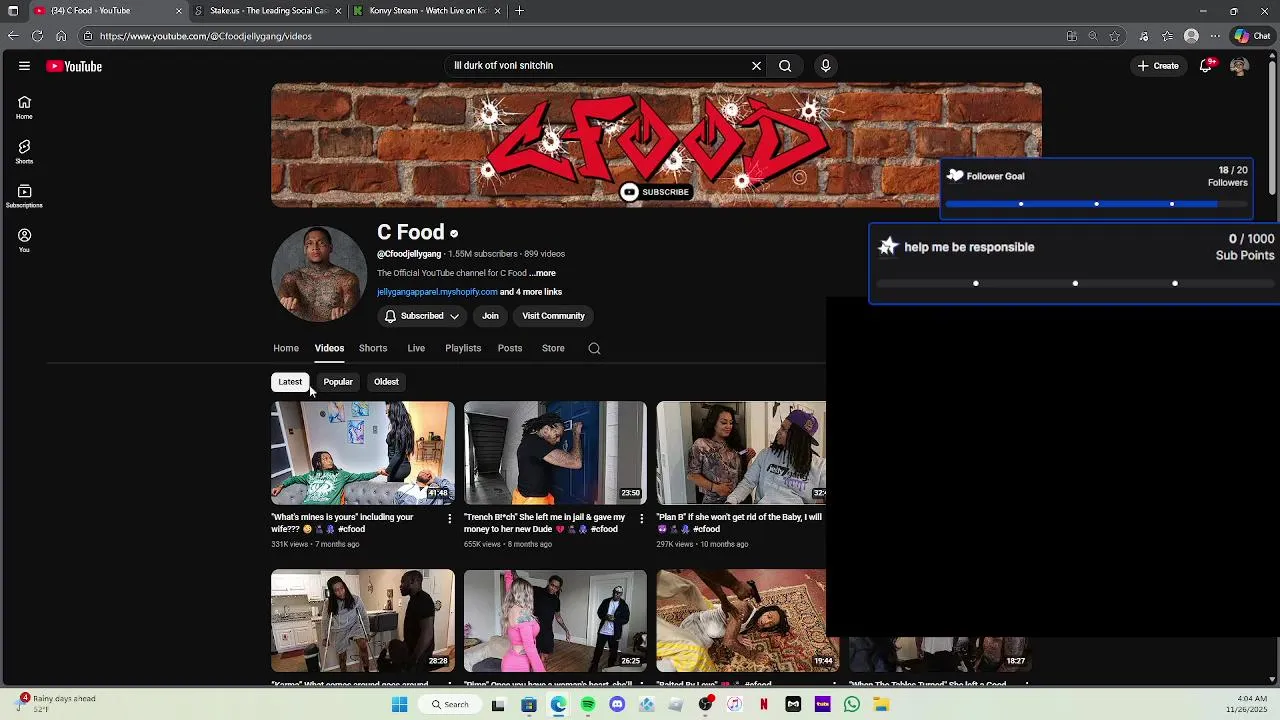Image resolution: width=1280 pixels, height=720 pixels.
Task: Click the Follower Goal progress bar
Action: coord(1096,204)
